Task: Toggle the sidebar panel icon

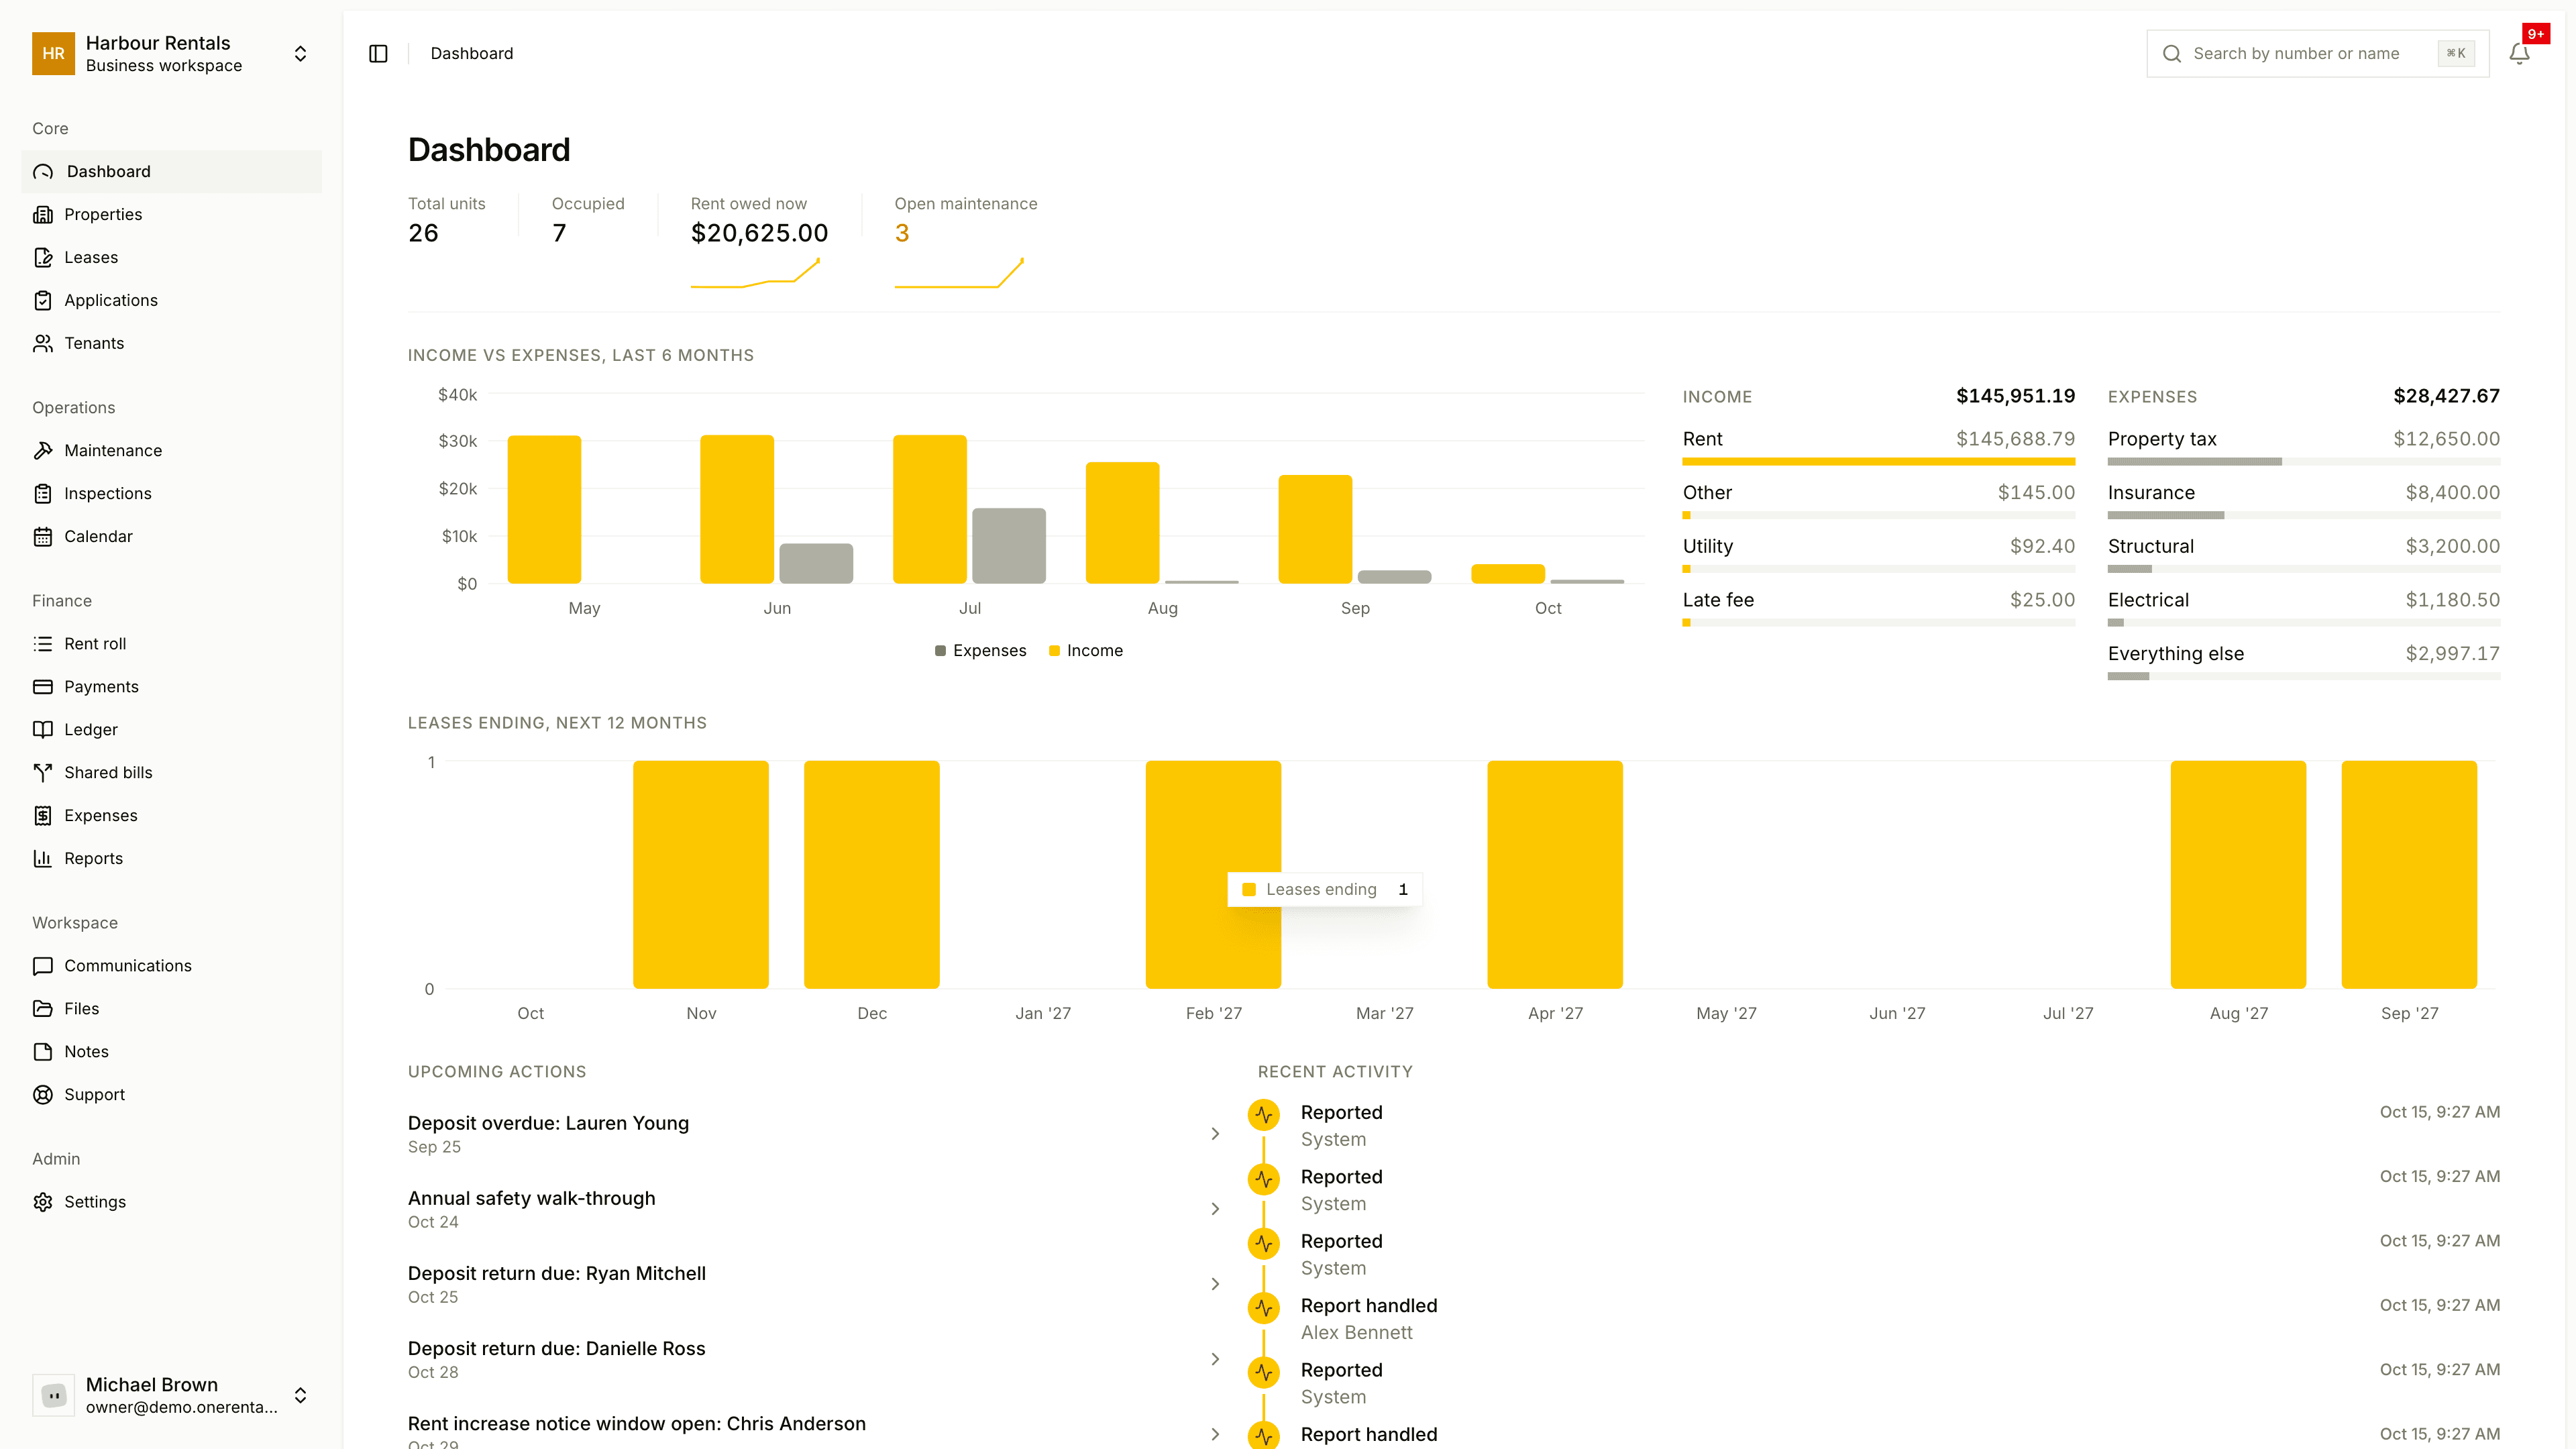Action: pyautogui.click(x=378, y=53)
